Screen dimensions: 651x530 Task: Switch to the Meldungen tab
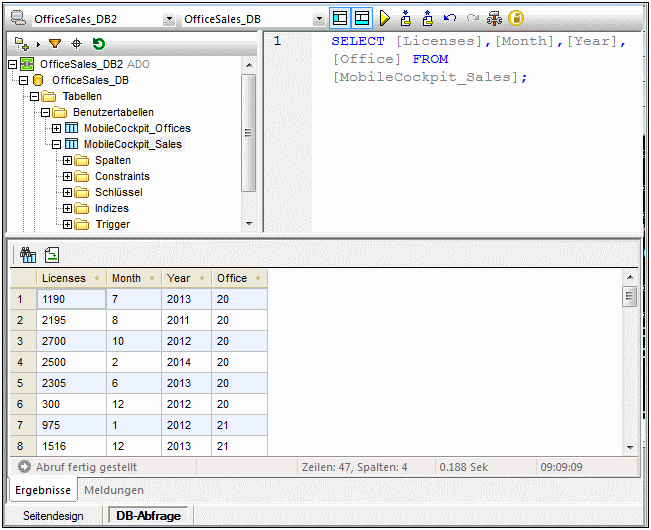pos(113,490)
